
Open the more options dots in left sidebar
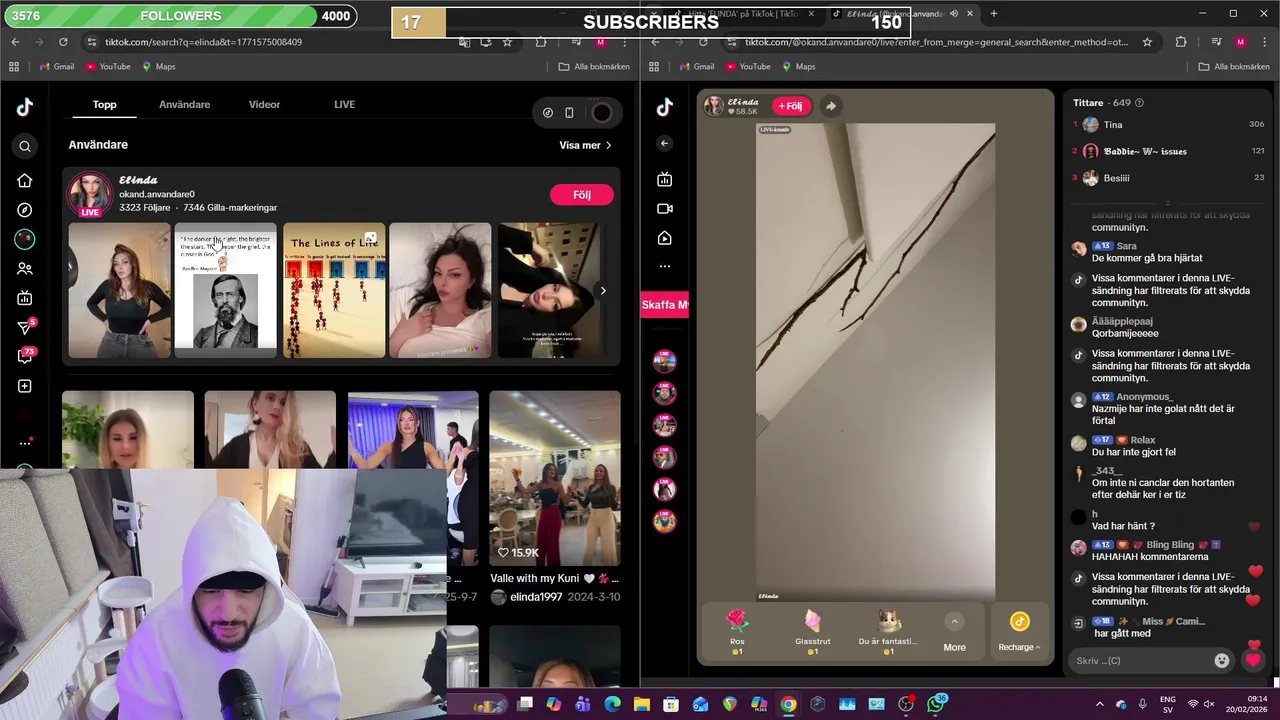25,443
